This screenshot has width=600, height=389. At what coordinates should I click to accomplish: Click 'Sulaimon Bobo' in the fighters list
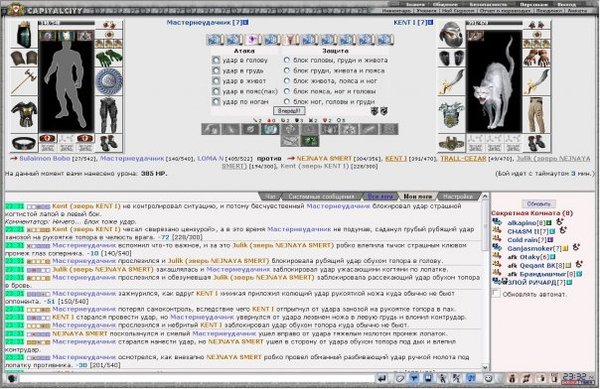pos(45,158)
